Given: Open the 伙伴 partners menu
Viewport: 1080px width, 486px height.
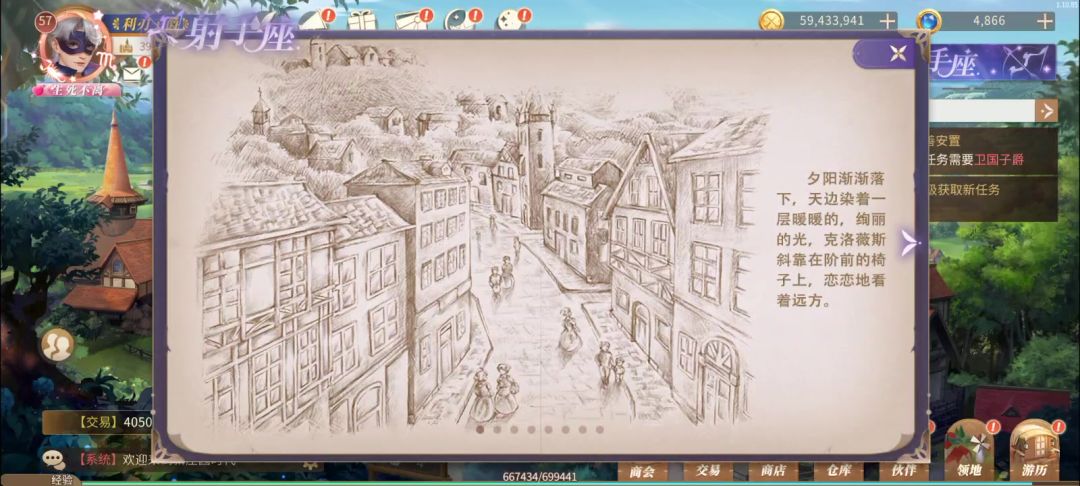Looking at the screenshot, I should pos(902,472).
